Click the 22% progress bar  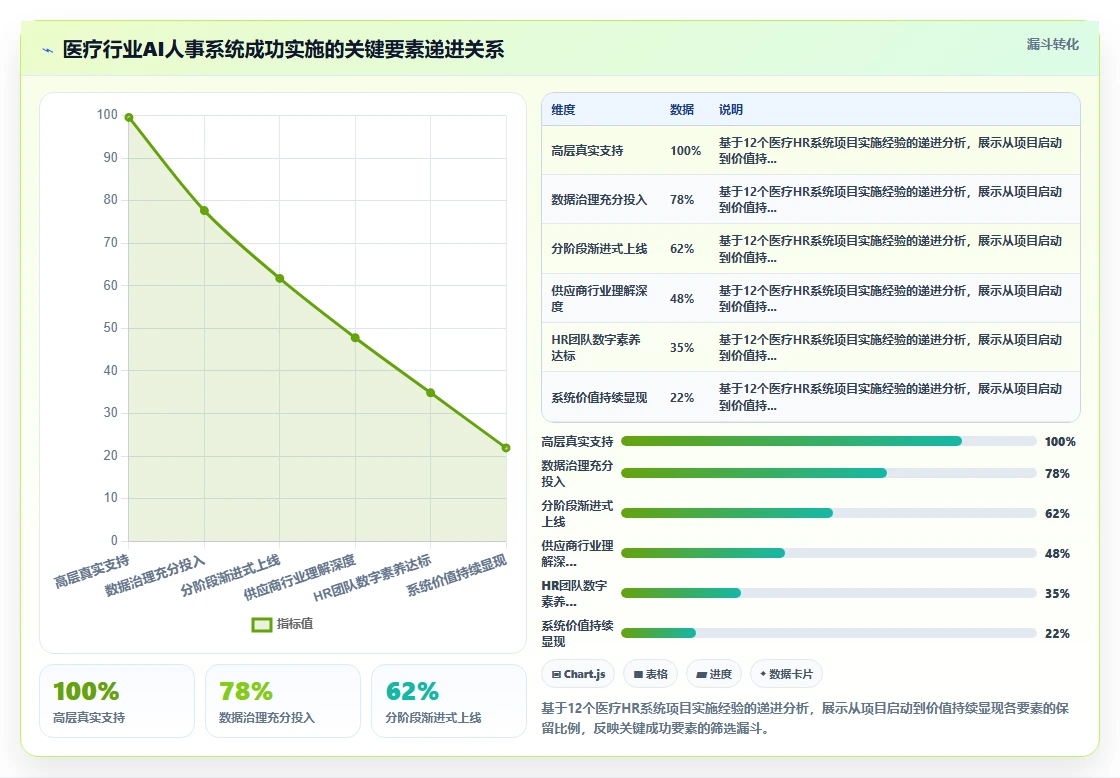coord(829,633)
